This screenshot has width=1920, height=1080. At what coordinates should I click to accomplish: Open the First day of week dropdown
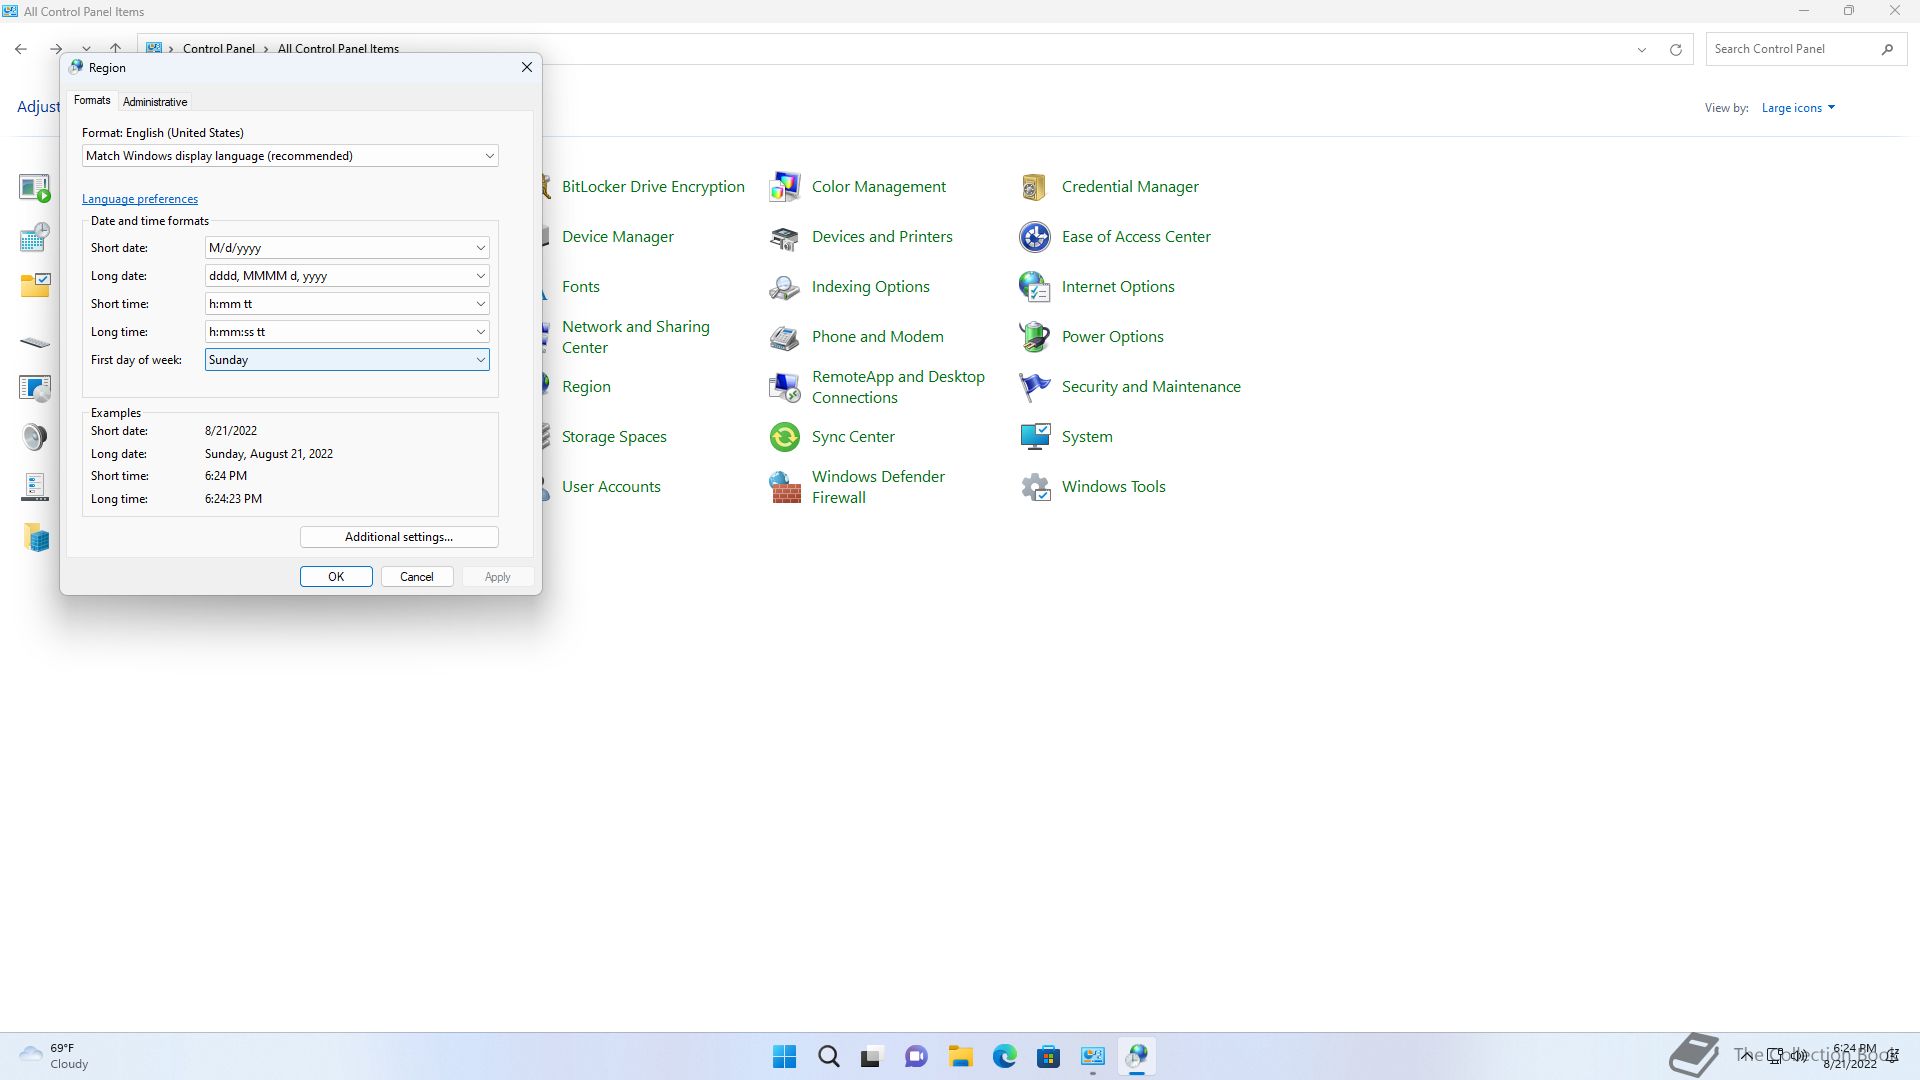coord(347,360)
